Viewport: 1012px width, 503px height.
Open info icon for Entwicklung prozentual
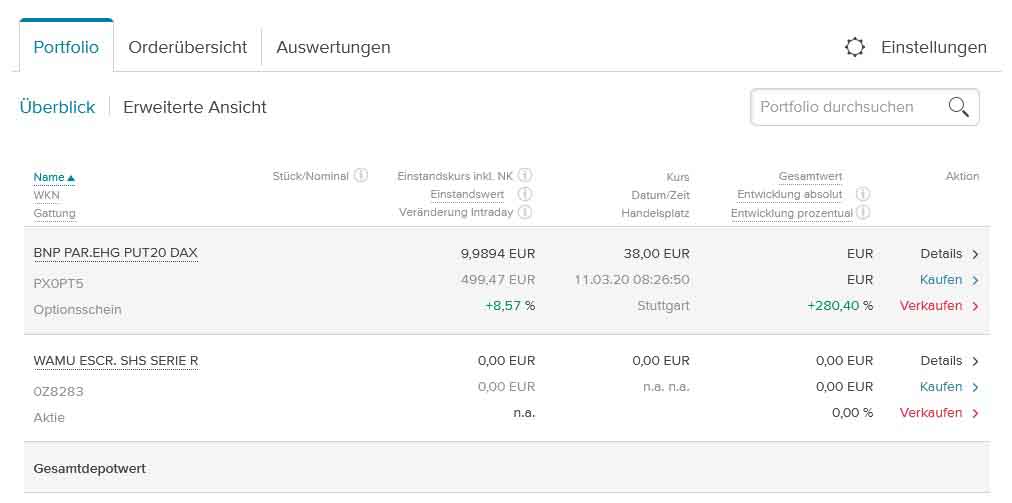coord(863,212)
